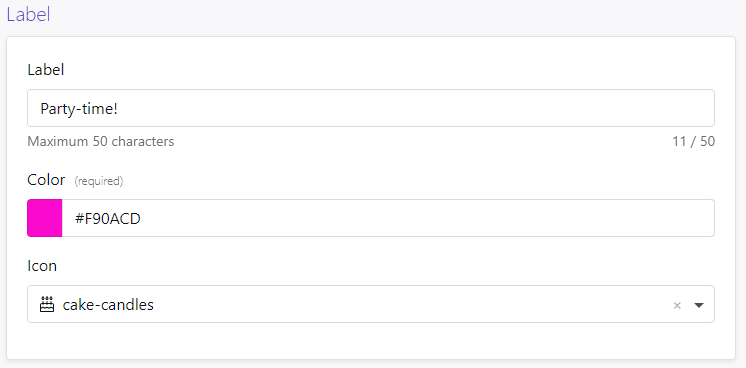746x368 pixels.
Task: Expand the Icon dropdown arrow
Action: coord(698,305)
